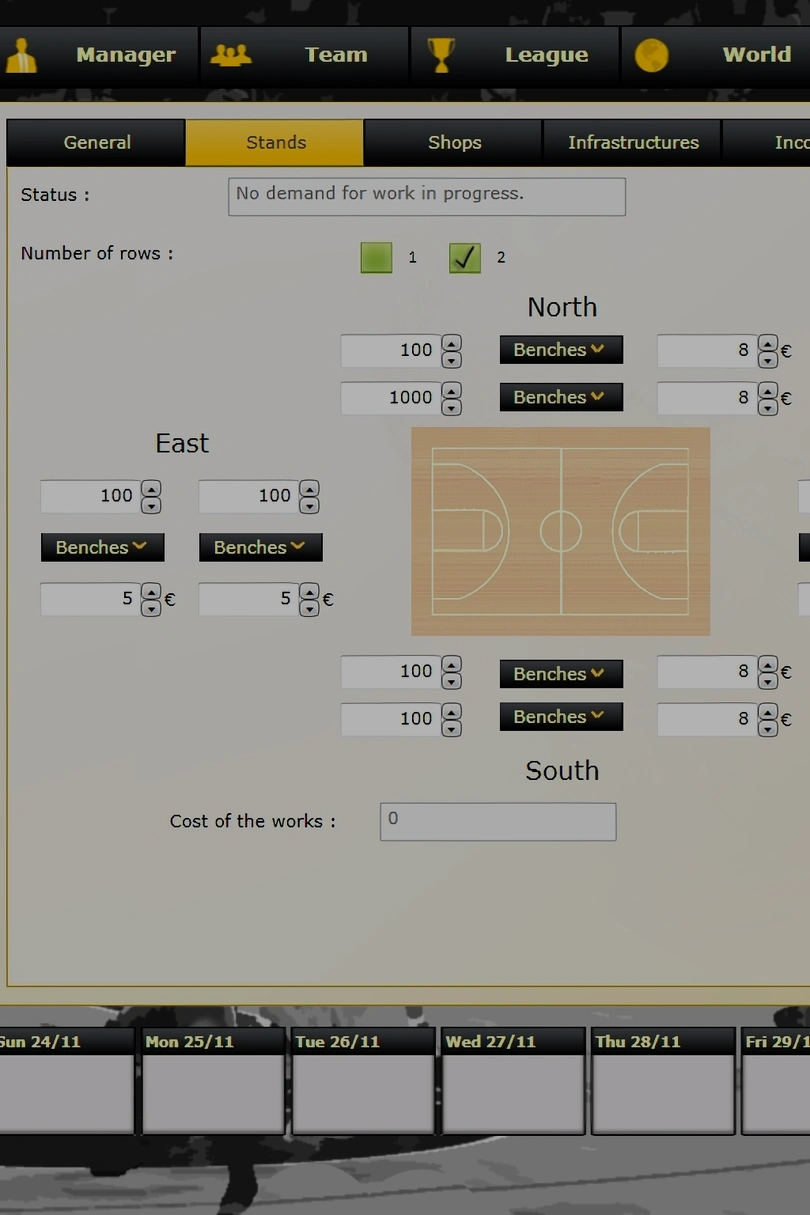This screenshot has width=810, height=1215.
Task: Click the basketball court image
Action: coord(560,531)
